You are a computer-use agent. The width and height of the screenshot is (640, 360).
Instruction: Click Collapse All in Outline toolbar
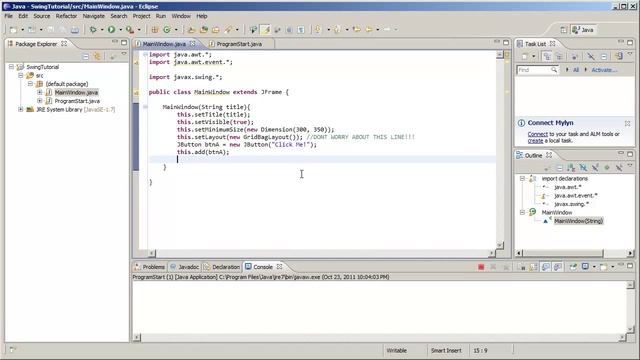click(x=560, y=168)
